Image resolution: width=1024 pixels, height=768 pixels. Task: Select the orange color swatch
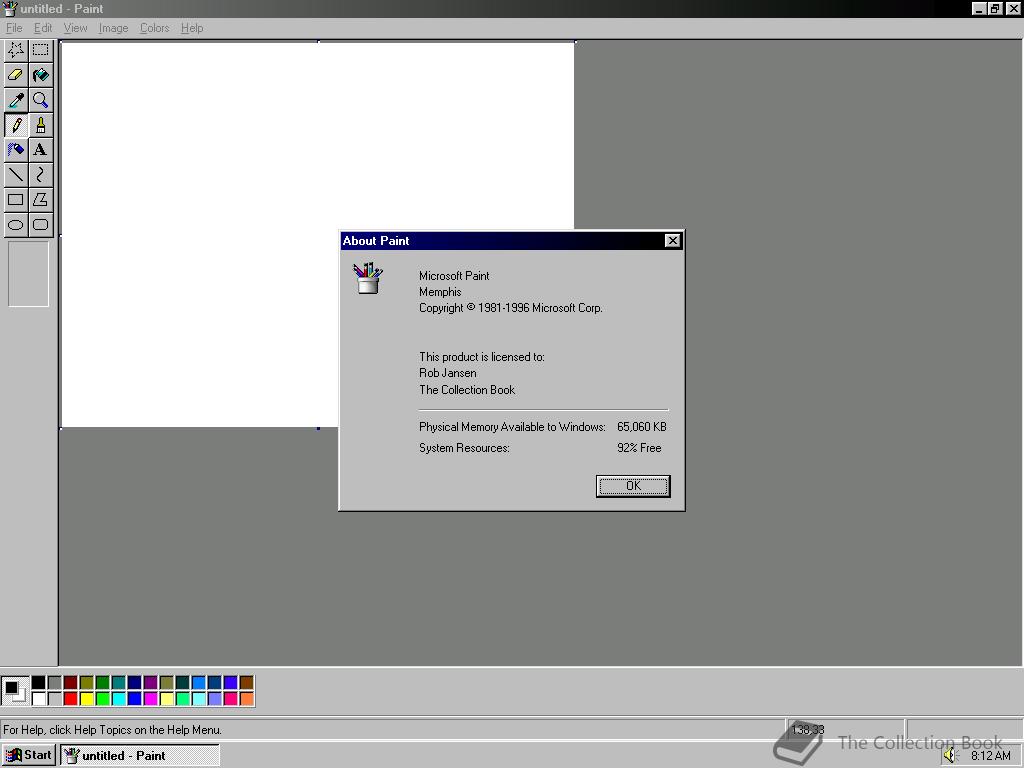(246, 699)
